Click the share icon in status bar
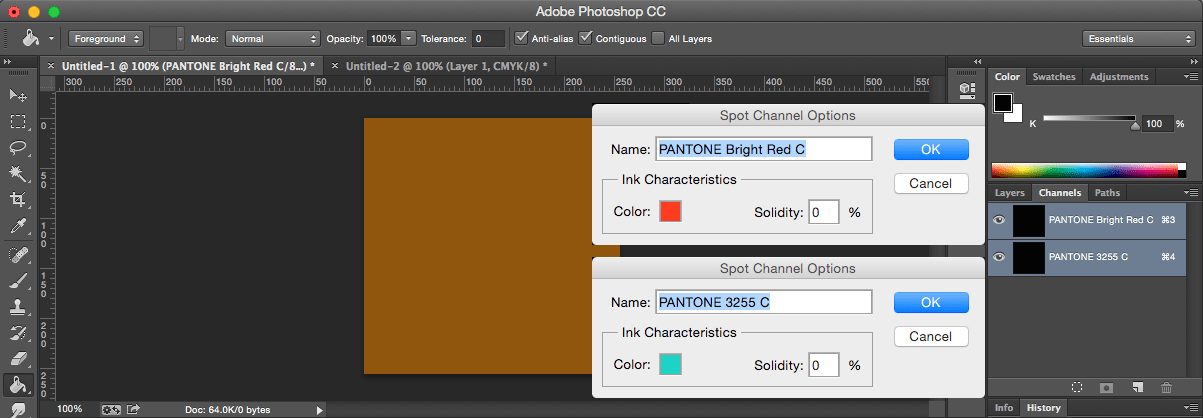The width and height of the screenshot is (1203, 418). pos(133,409)
